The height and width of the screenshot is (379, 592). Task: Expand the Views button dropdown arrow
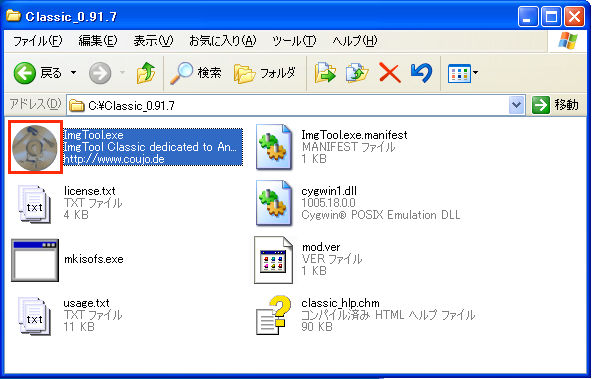click(475, 72)
